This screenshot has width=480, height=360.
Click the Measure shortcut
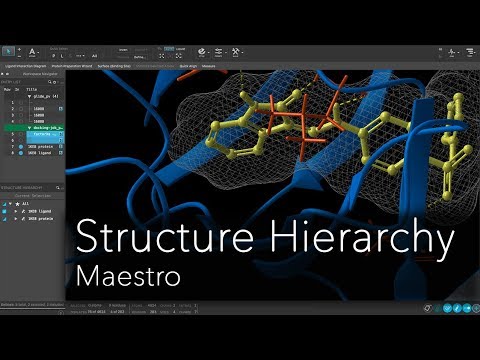point(209,66)
